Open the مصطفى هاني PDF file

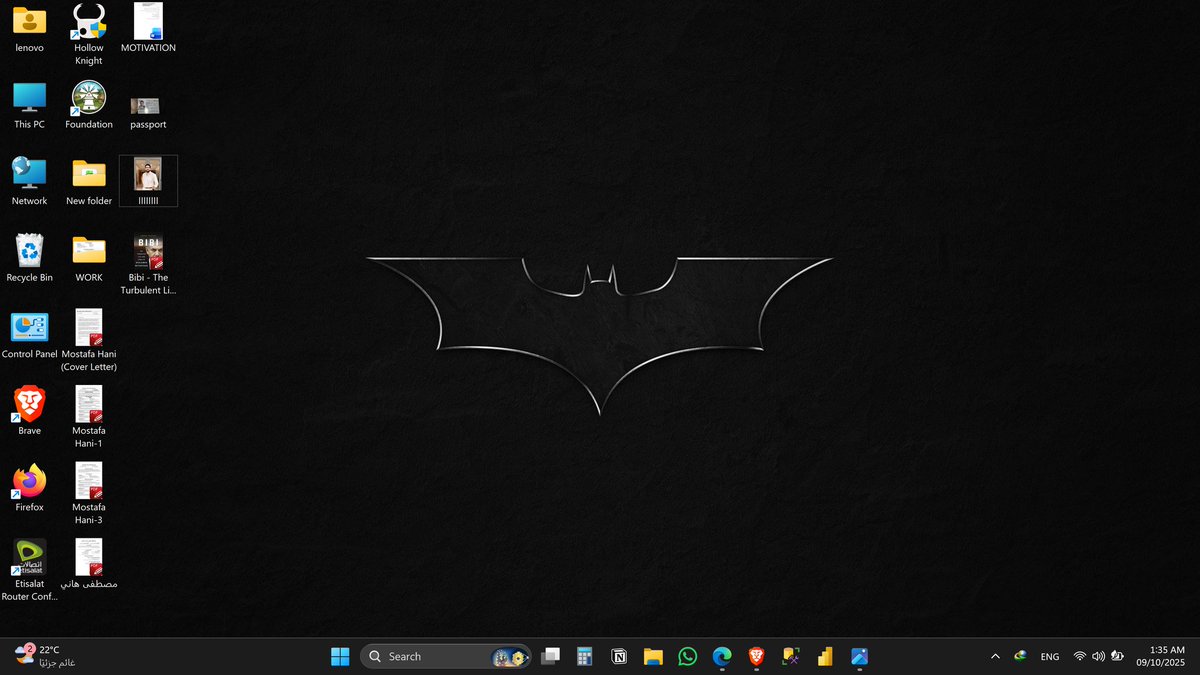pos(89,564)
